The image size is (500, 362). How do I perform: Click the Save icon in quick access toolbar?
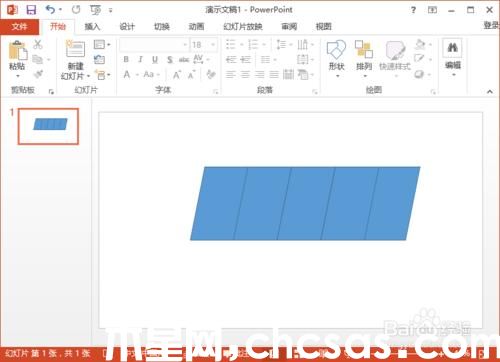31,10
